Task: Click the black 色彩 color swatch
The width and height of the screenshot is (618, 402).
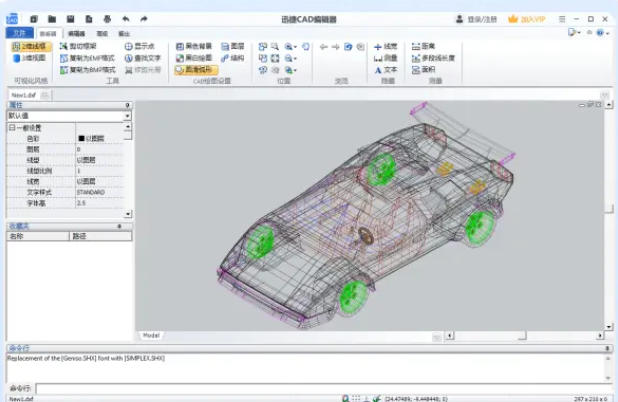Action: pos(81,138)
